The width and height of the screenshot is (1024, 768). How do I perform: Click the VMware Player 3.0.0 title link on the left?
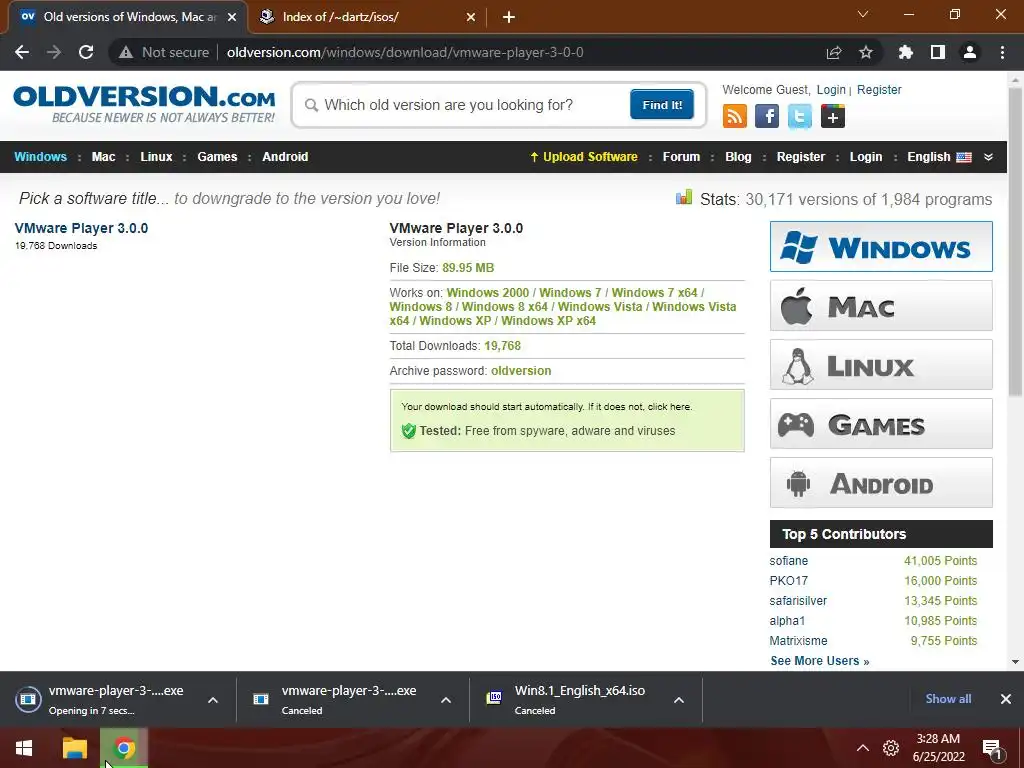(81, 228)
